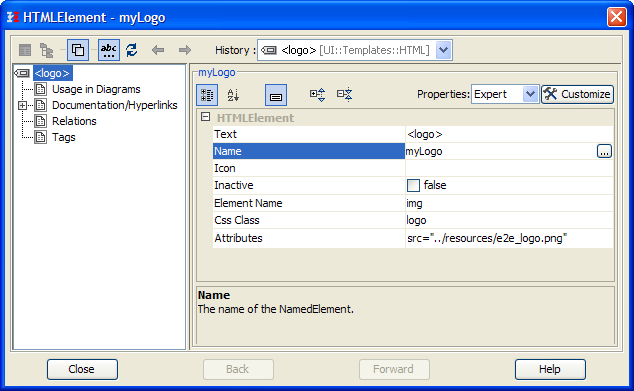
Task: Click the ellipsis button for Name field
Action: (604, 151)
